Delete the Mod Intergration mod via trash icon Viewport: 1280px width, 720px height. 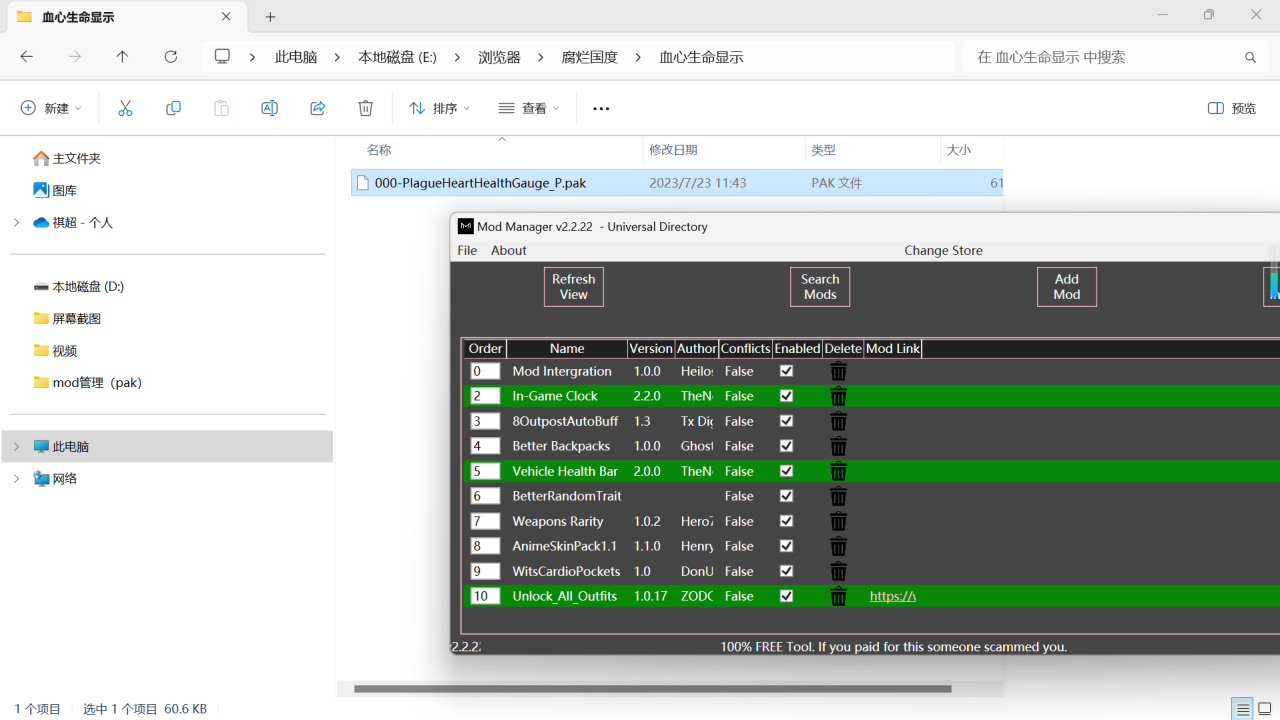839,371
